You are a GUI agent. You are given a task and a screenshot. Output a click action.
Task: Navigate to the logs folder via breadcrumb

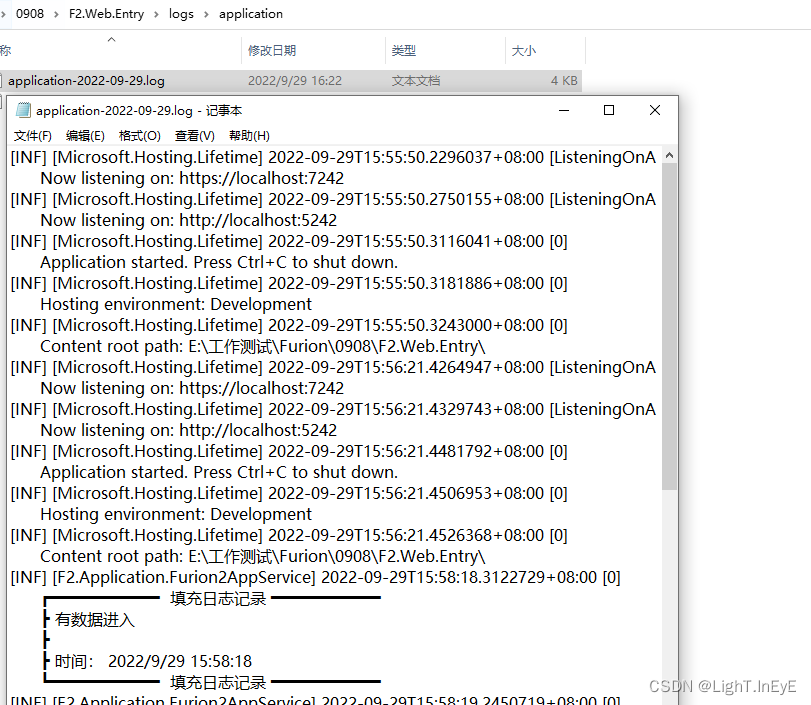[x=181, y=14]
